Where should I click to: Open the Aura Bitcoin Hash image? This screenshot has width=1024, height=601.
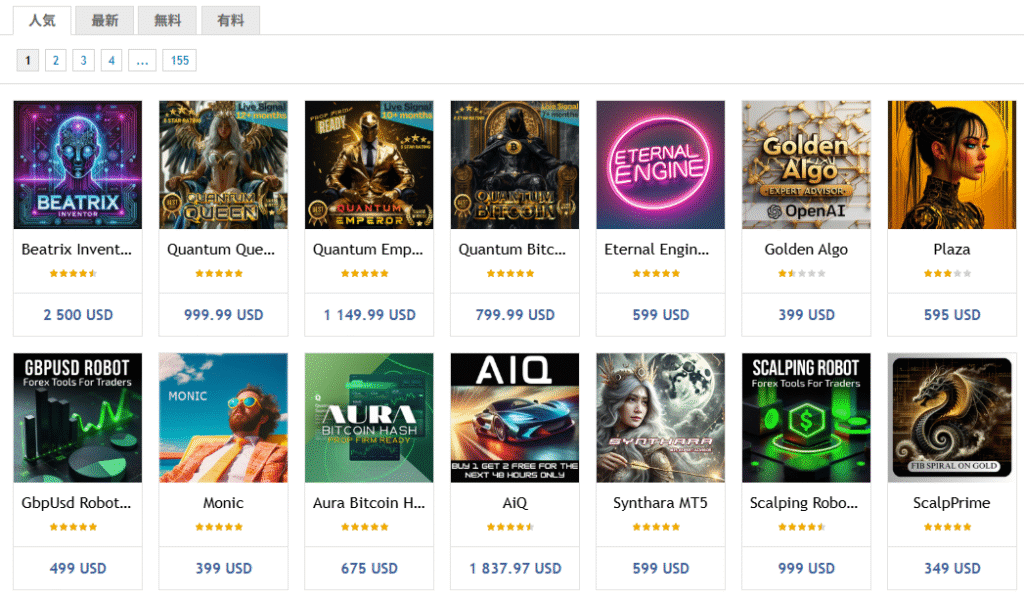369,418
